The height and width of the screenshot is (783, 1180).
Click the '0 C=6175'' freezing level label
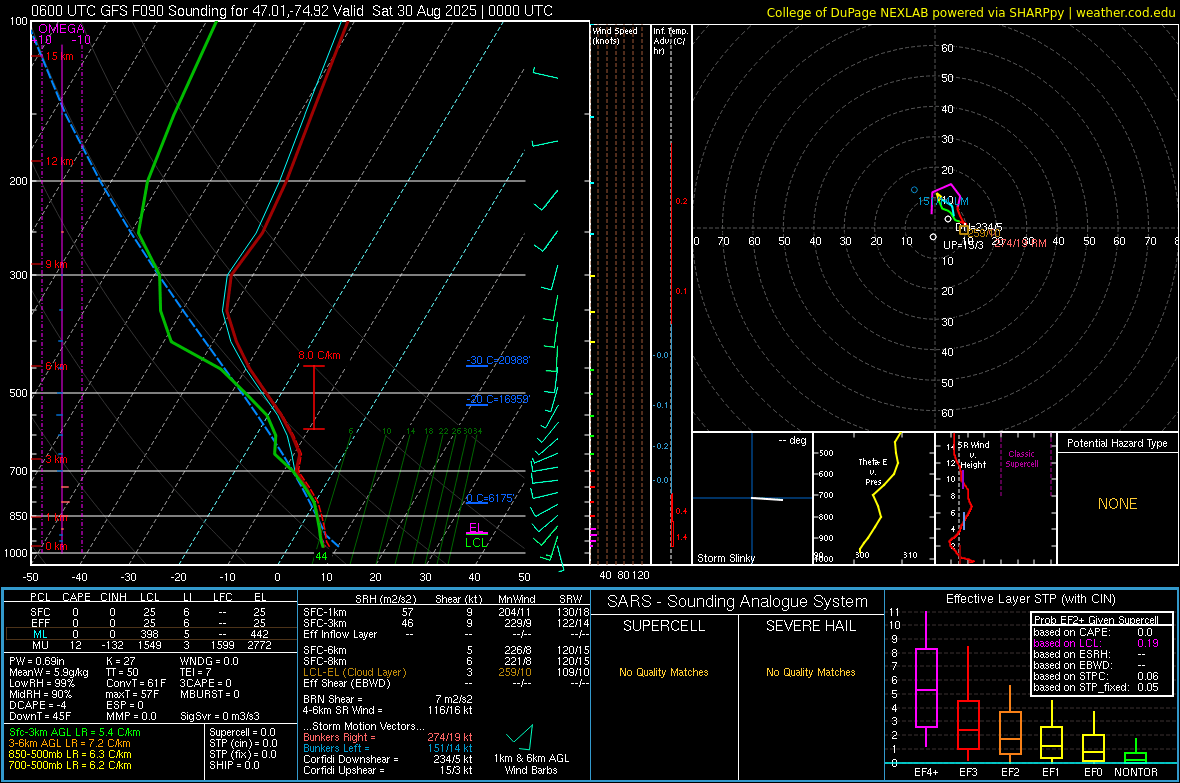click(x=490, y=498)
